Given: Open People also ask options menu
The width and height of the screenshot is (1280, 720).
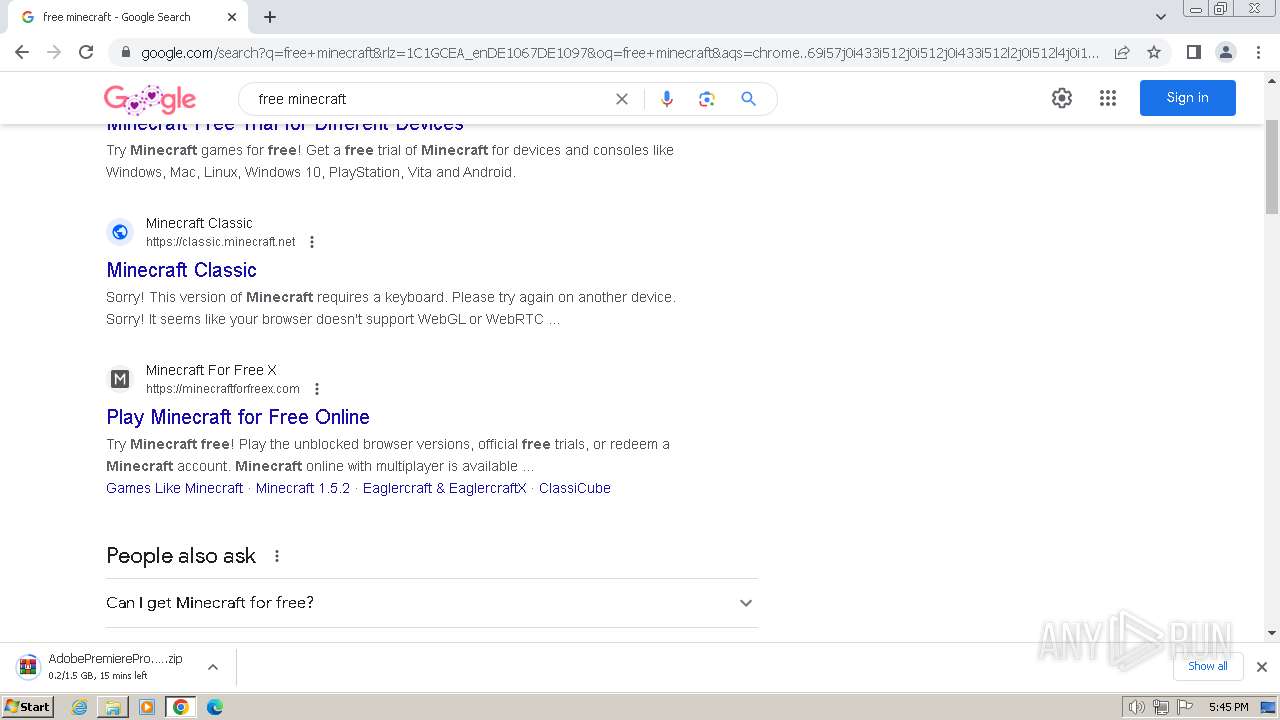Looking at the screenshot, I should (277, 556).
